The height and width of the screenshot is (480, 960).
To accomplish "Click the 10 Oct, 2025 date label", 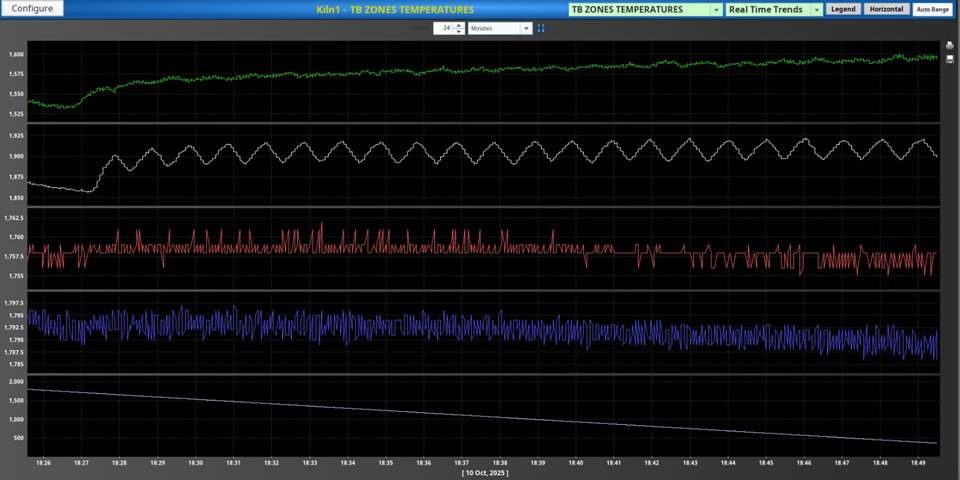I will click(484, 473).
